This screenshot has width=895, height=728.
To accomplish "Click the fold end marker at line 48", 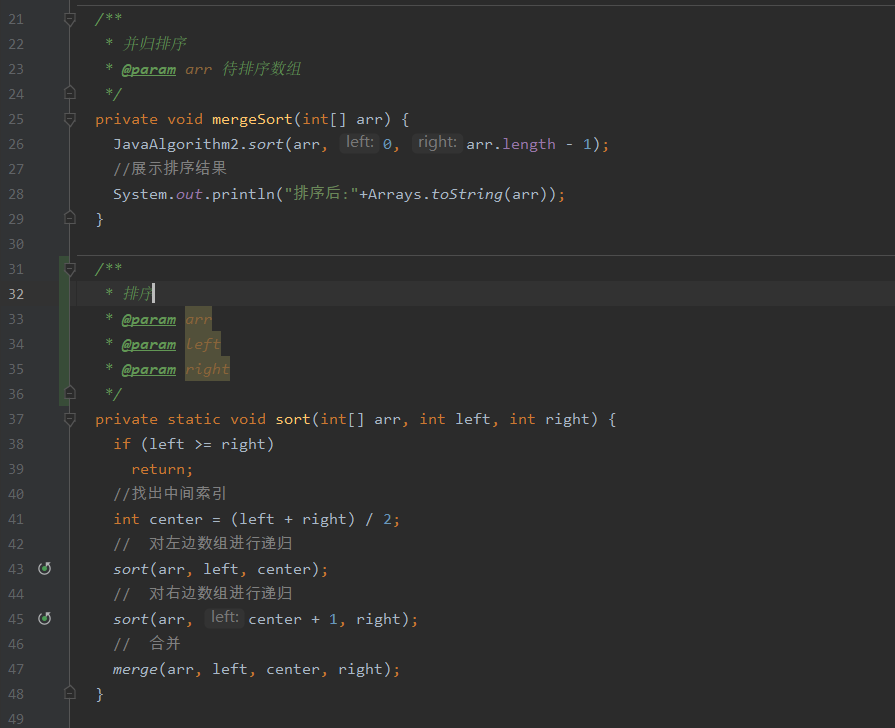I will click(70, 693).
